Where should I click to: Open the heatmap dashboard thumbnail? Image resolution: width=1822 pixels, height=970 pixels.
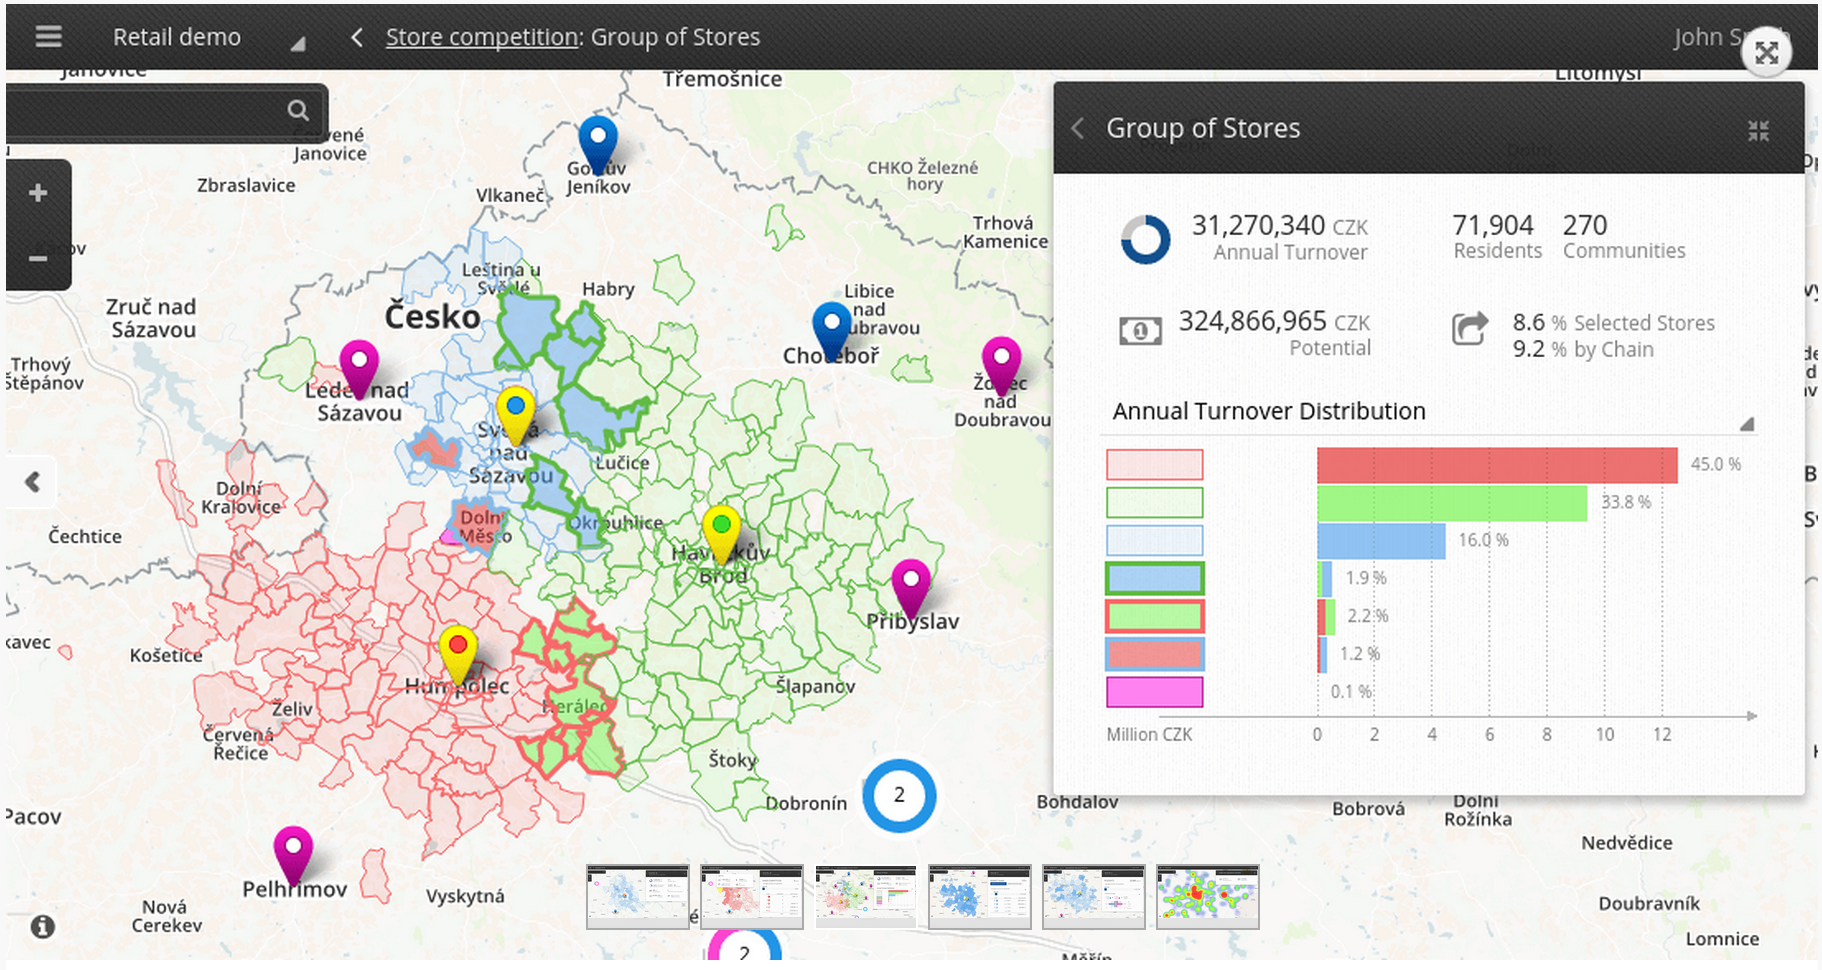1206,896
